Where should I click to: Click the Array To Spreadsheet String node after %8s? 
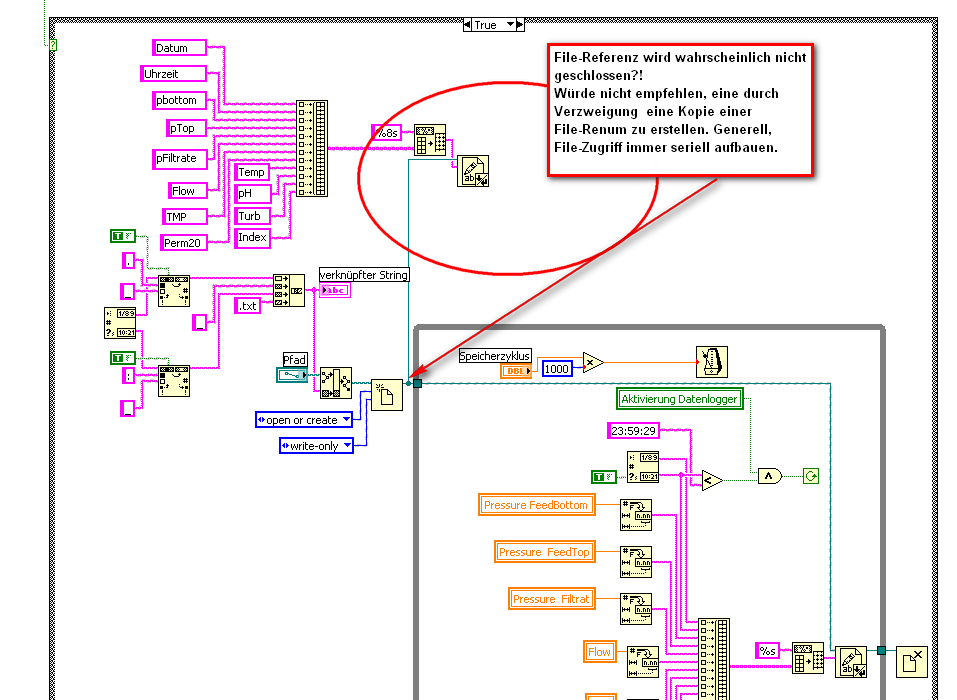point(430,140)
